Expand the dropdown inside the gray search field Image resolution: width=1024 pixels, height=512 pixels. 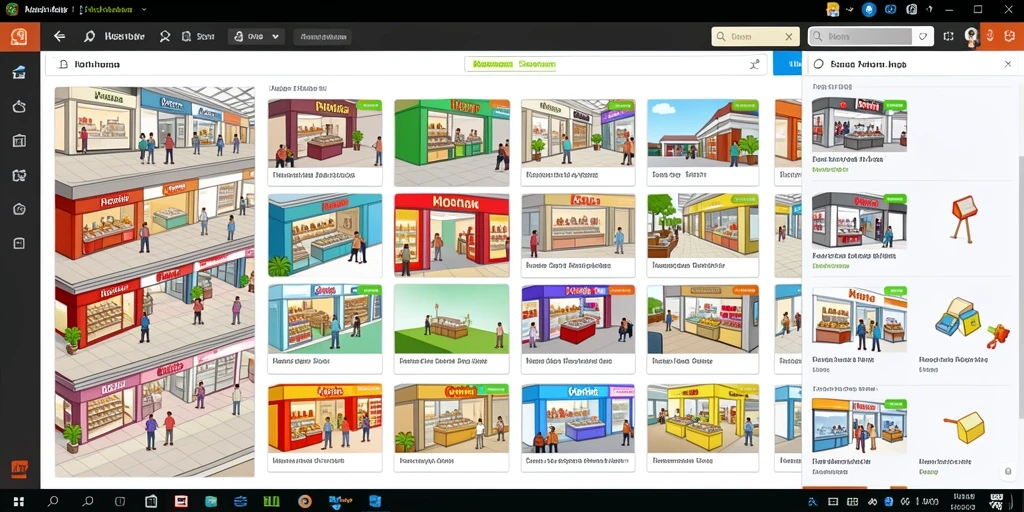[x=922, y=37]
